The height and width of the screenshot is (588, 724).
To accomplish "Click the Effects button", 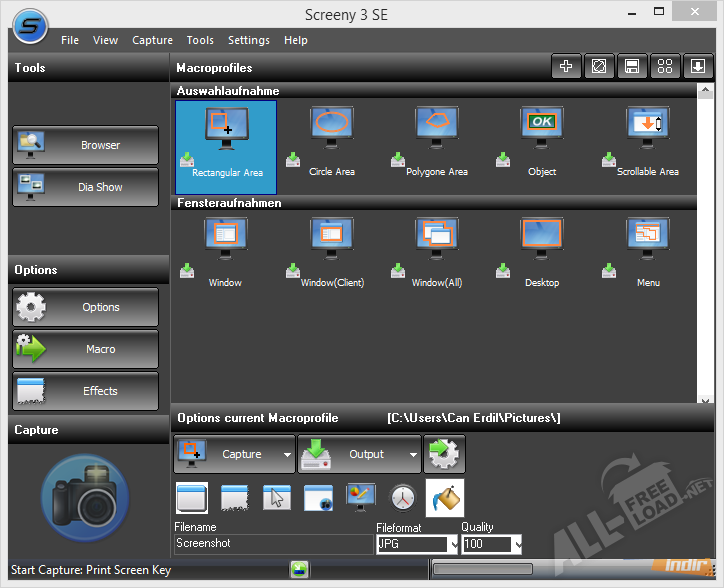I will (86, 392).
